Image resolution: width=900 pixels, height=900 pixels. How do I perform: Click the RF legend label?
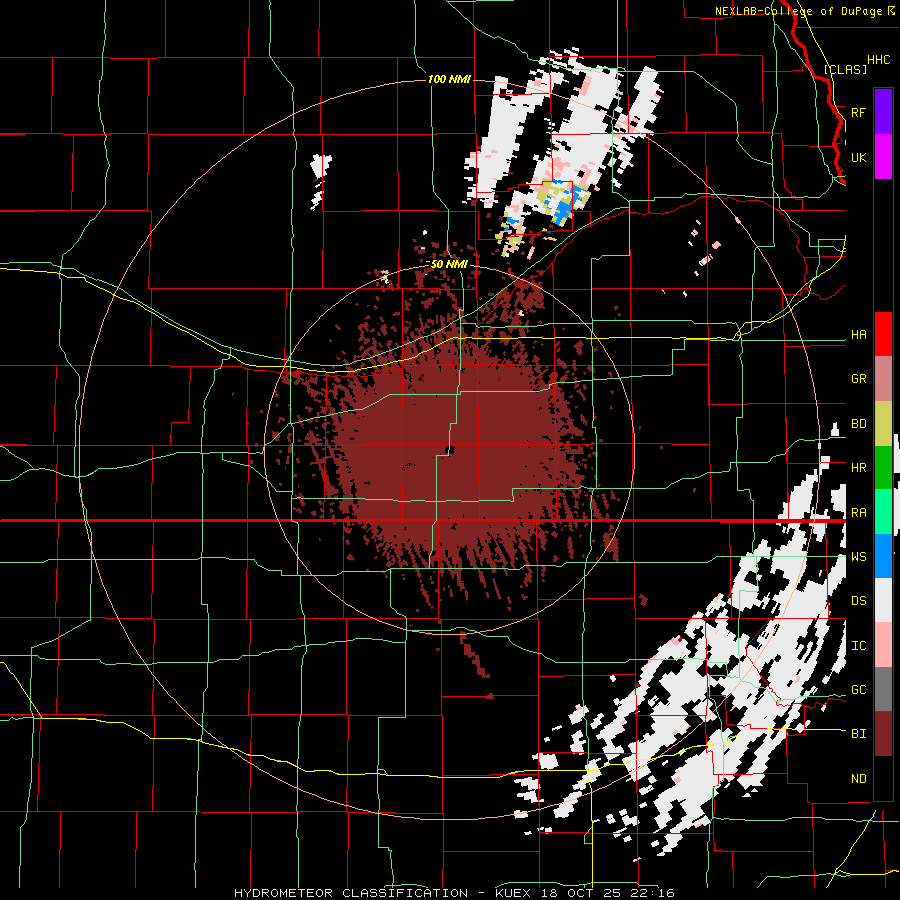858,112
